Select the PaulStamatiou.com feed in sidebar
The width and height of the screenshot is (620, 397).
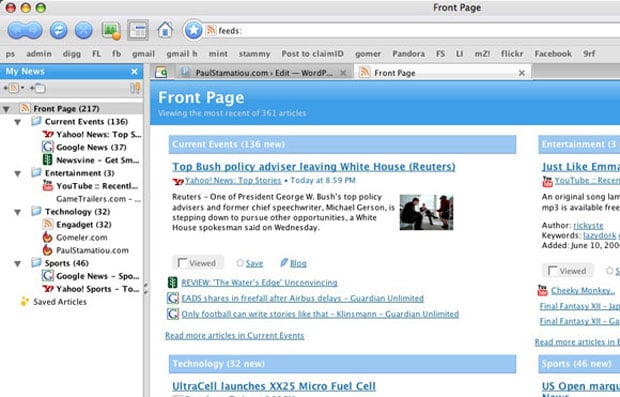(85, 250)
